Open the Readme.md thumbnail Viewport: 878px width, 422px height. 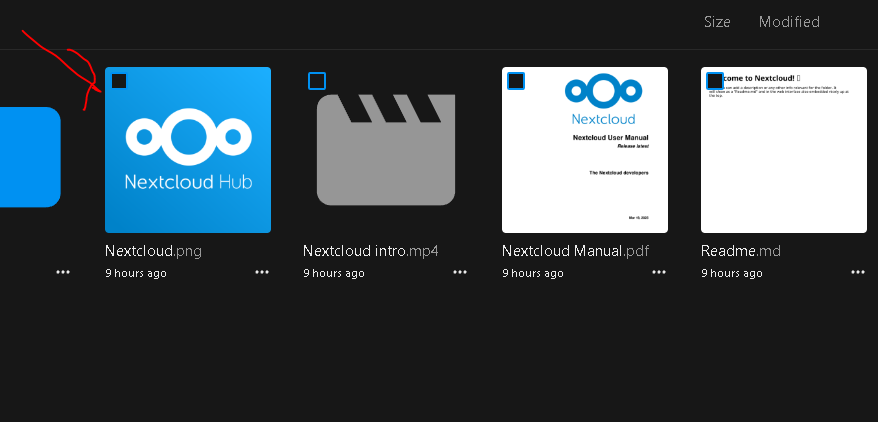point(783,150)
